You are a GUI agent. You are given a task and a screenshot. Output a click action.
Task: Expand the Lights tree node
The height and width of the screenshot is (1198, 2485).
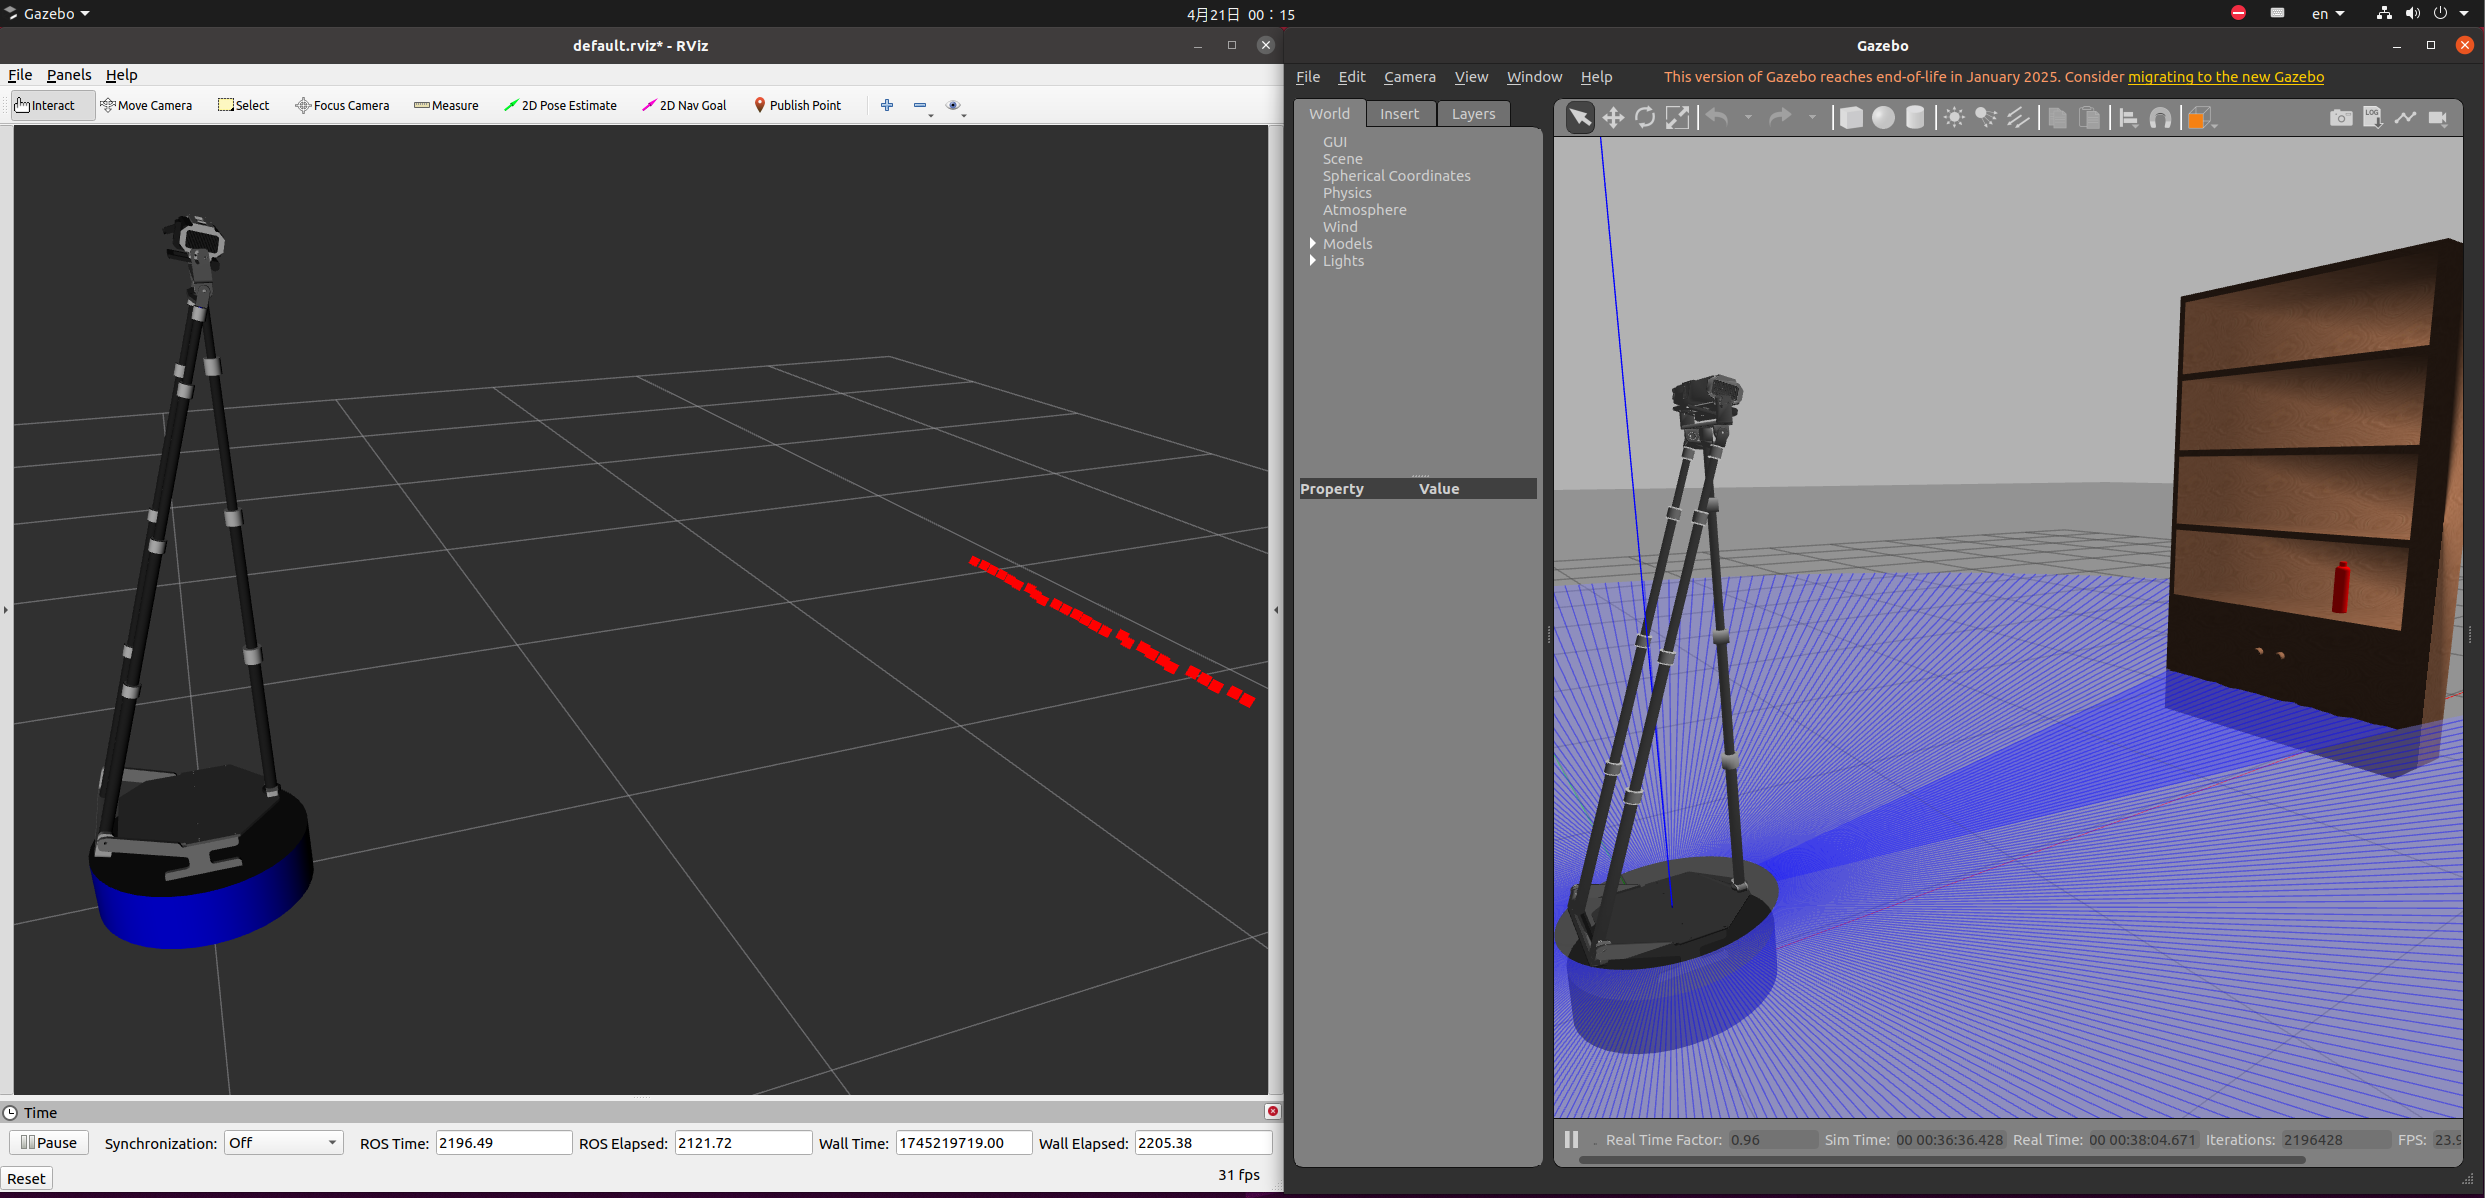1313,260
